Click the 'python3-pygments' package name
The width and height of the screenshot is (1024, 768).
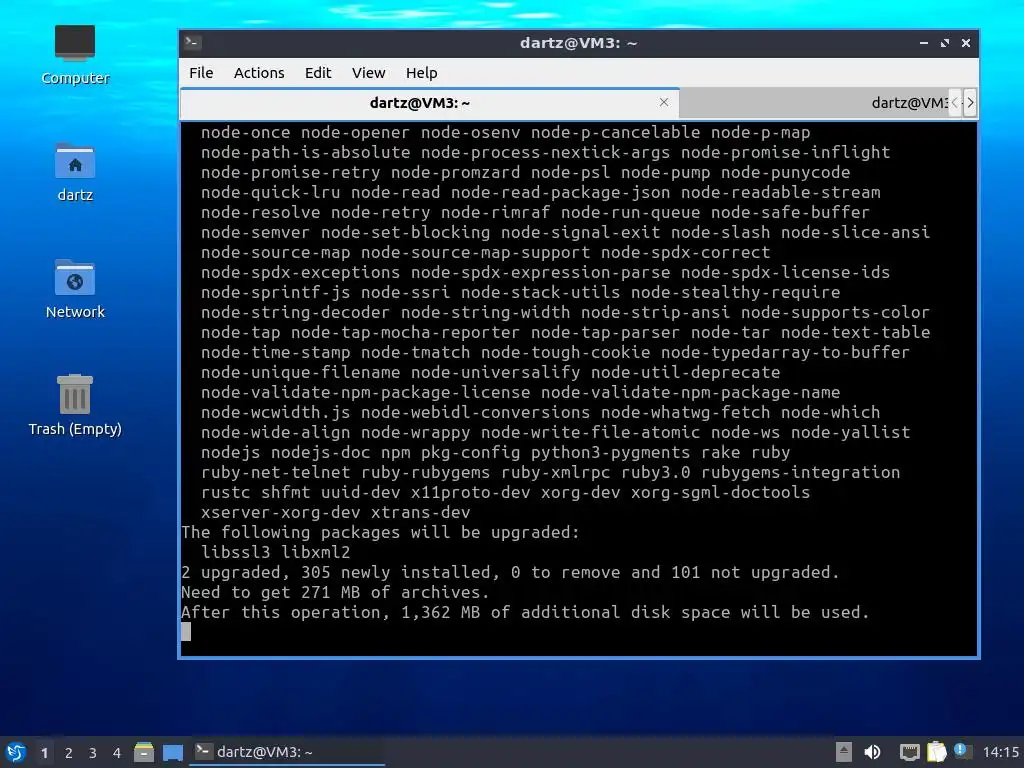610,452
